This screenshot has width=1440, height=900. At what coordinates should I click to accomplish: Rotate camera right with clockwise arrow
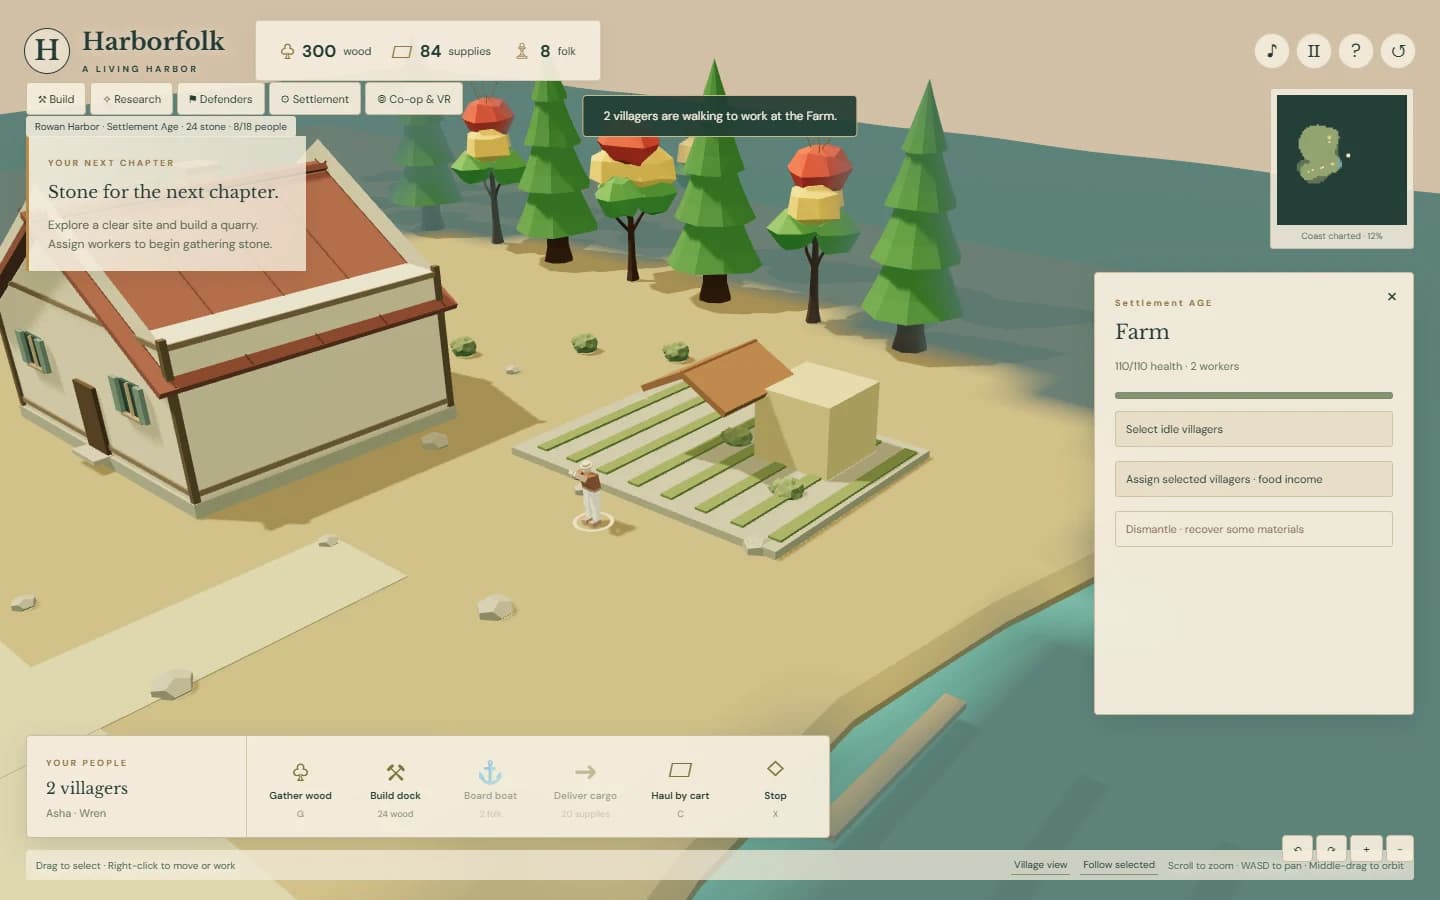point(1331,849)
